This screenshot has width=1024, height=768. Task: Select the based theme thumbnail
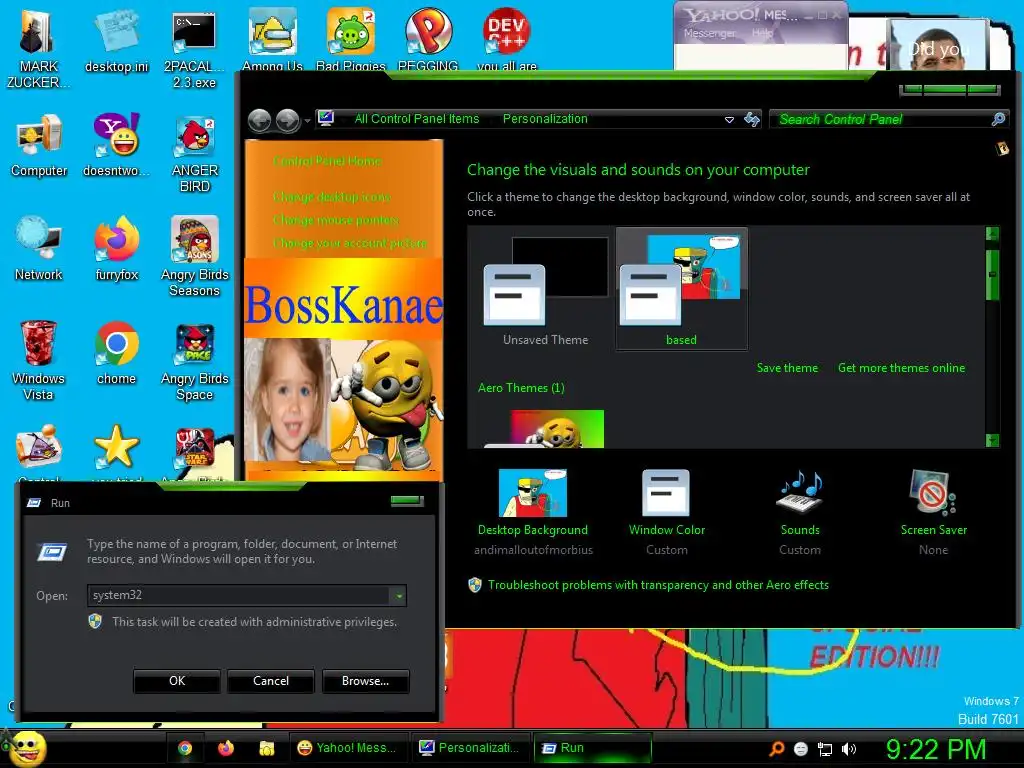[681, 289]
